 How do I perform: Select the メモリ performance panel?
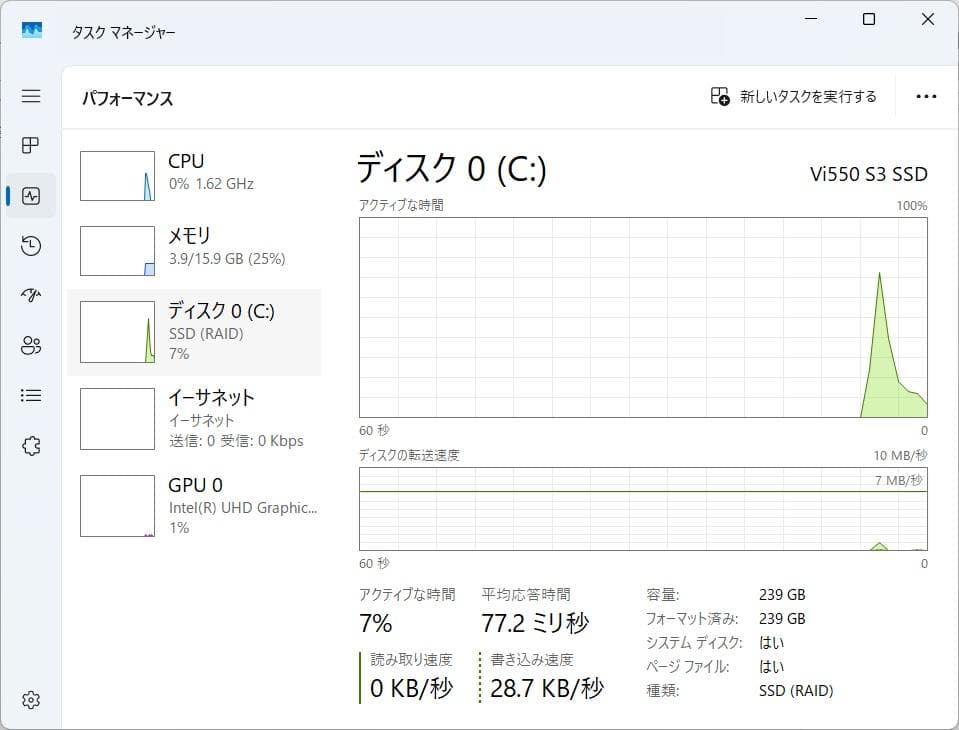click(x=195, y=248)
